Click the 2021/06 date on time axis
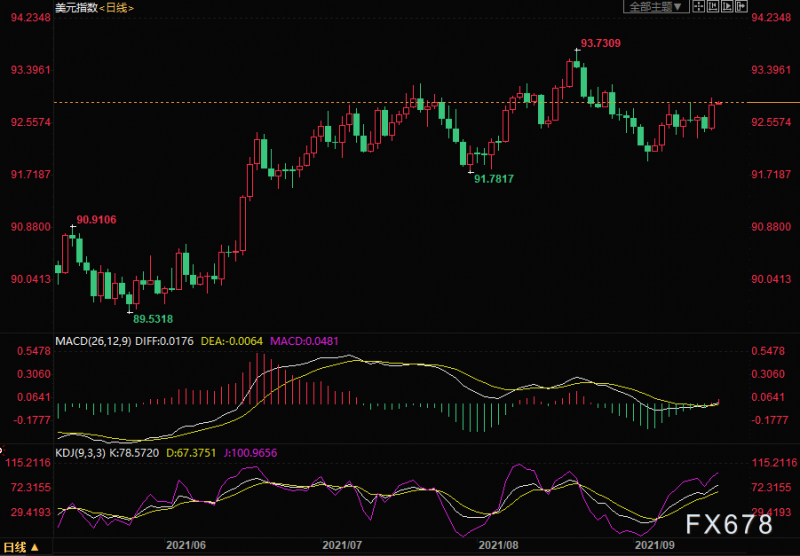 [x=186, y=545]
